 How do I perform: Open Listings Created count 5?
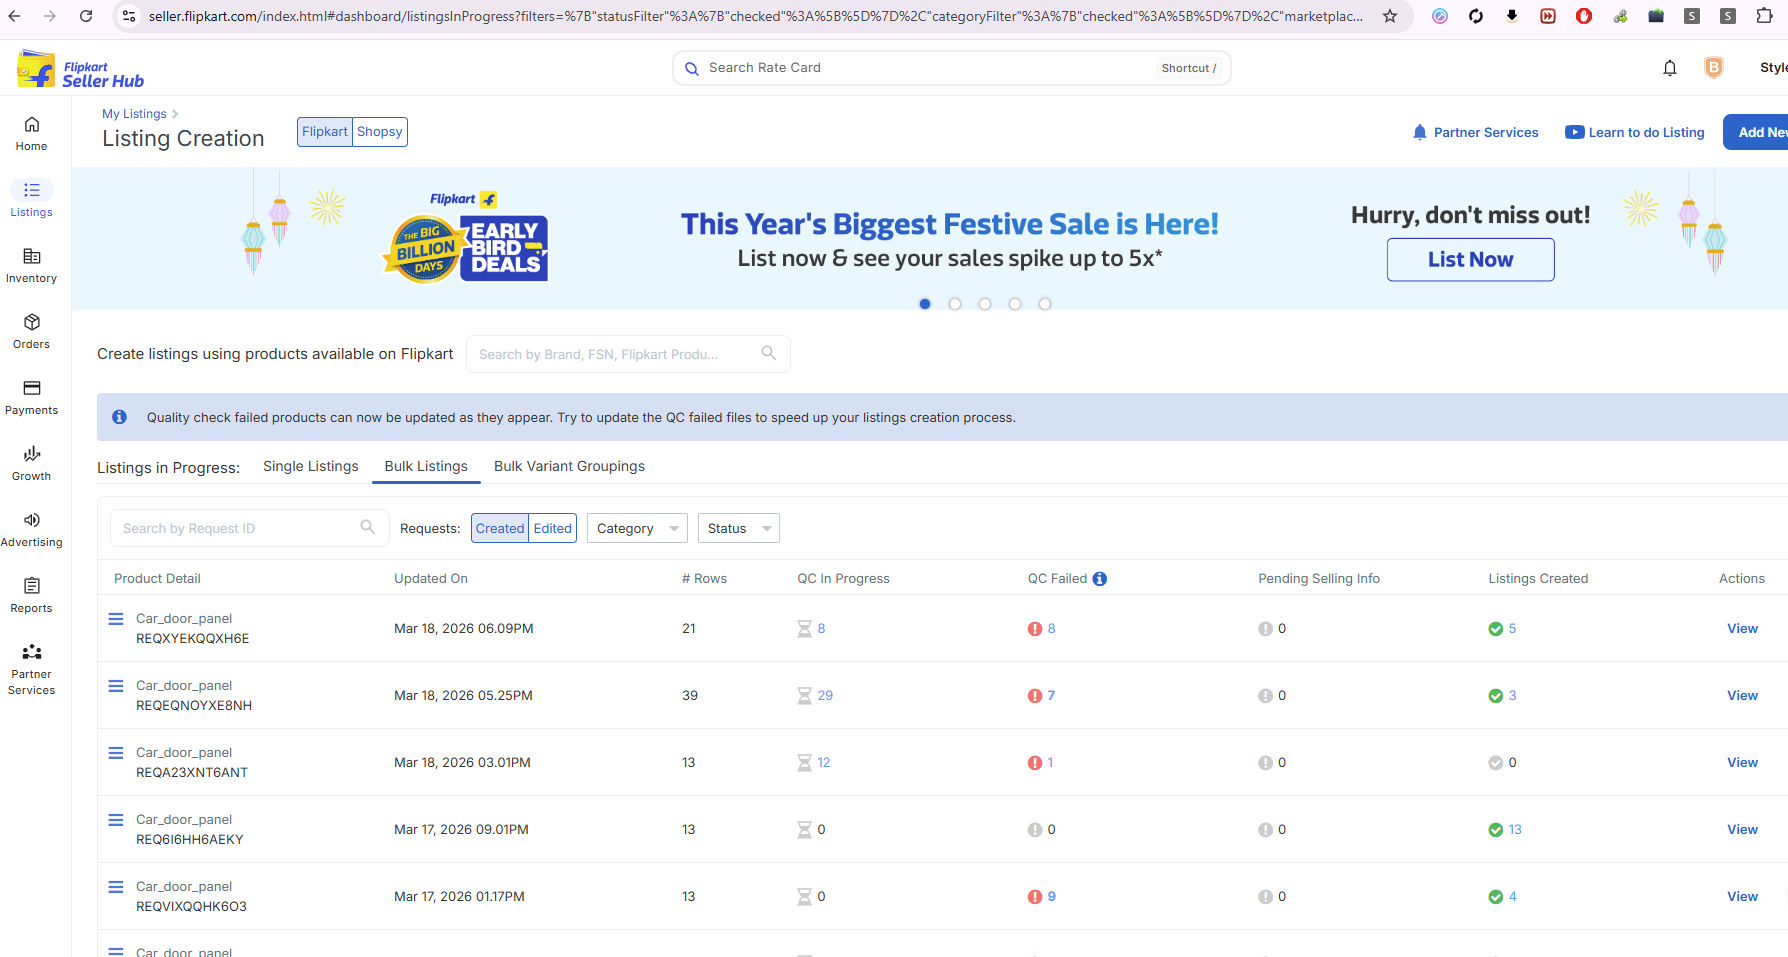1512,628
